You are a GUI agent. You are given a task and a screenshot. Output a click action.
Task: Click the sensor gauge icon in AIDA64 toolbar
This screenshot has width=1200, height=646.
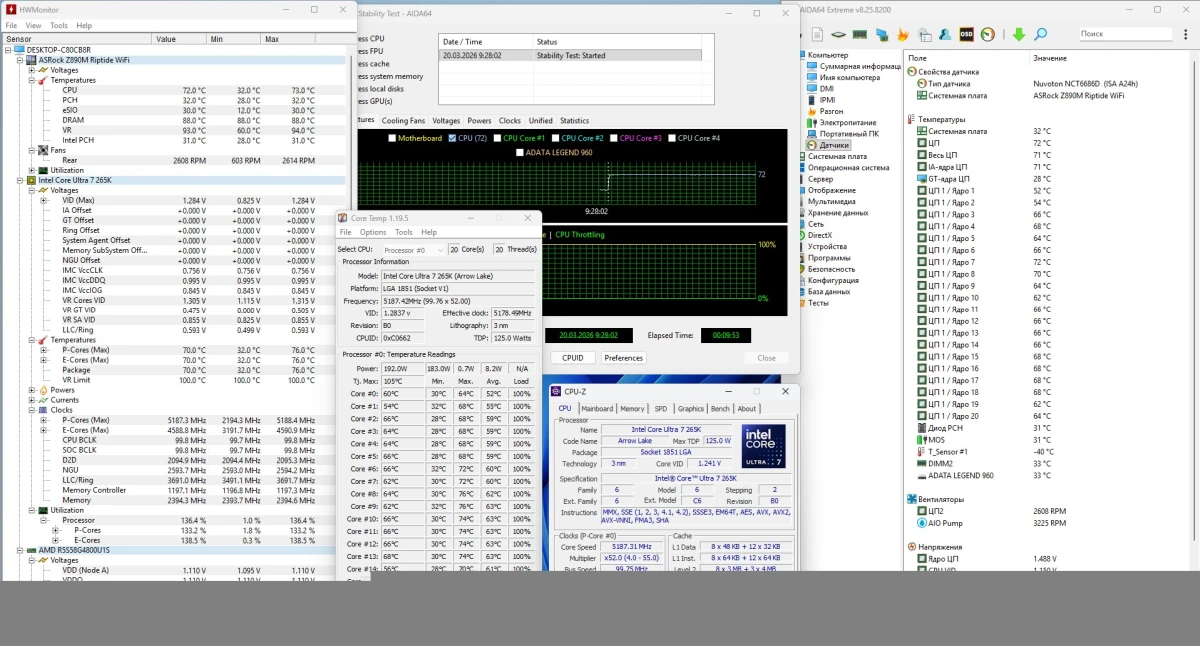coord(987,34)
